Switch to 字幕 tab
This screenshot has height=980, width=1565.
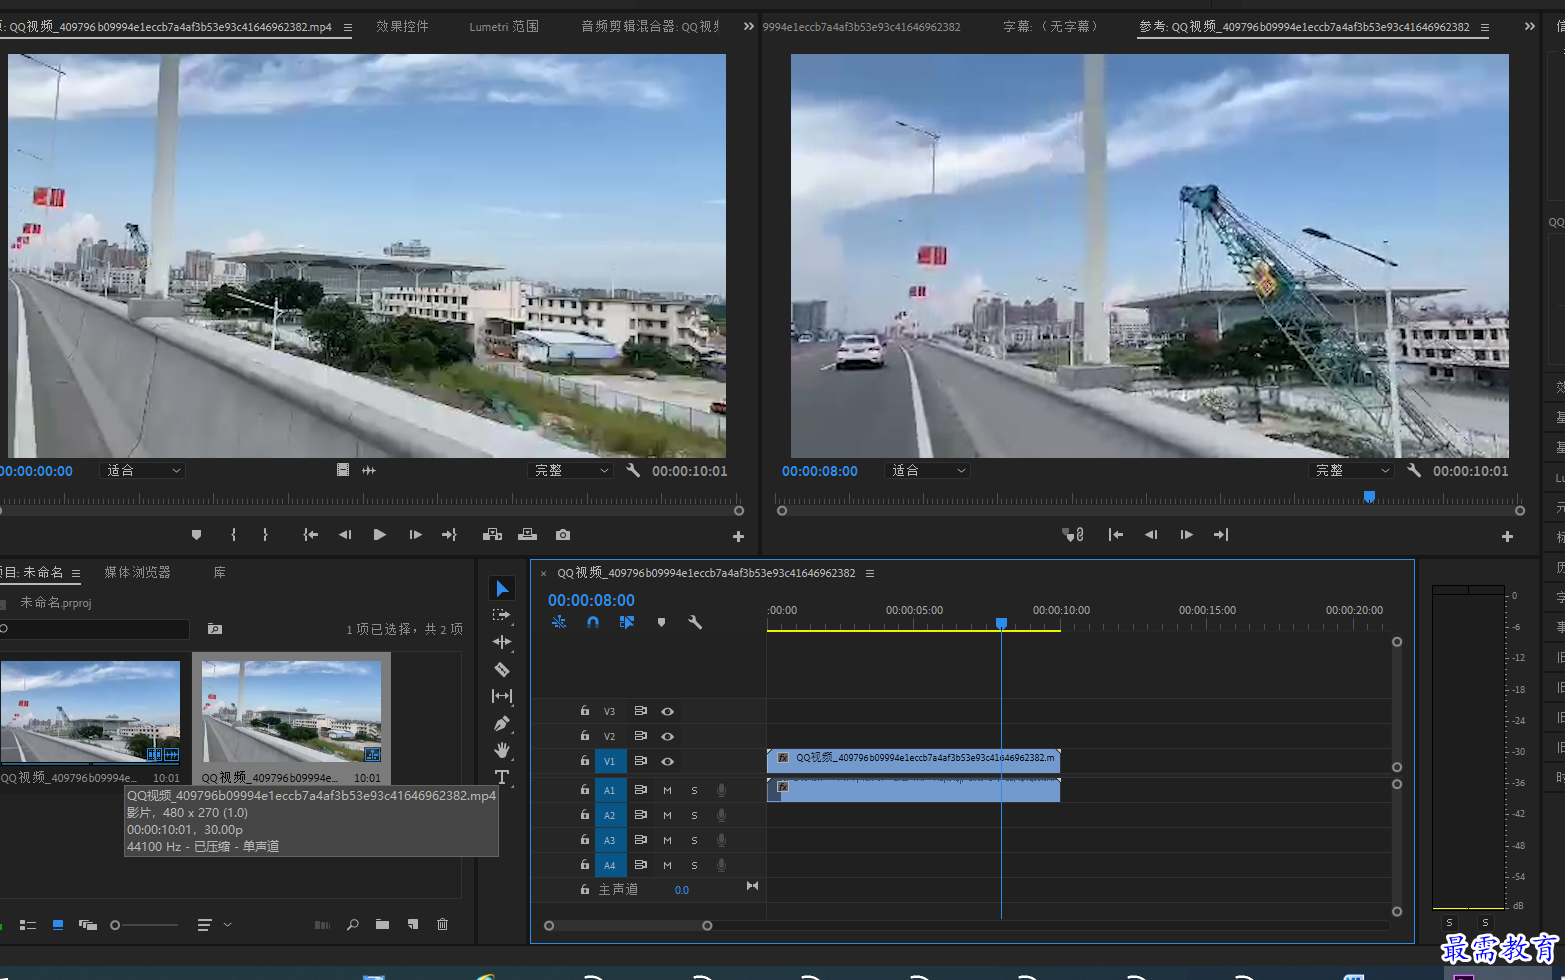click(x=1050, y=26)
